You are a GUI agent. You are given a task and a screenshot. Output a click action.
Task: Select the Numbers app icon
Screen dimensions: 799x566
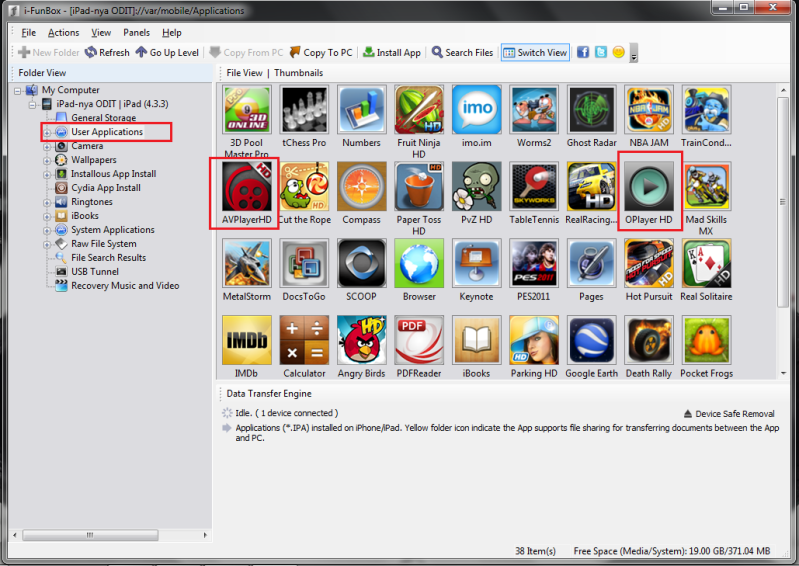click(x=361, y=110)
